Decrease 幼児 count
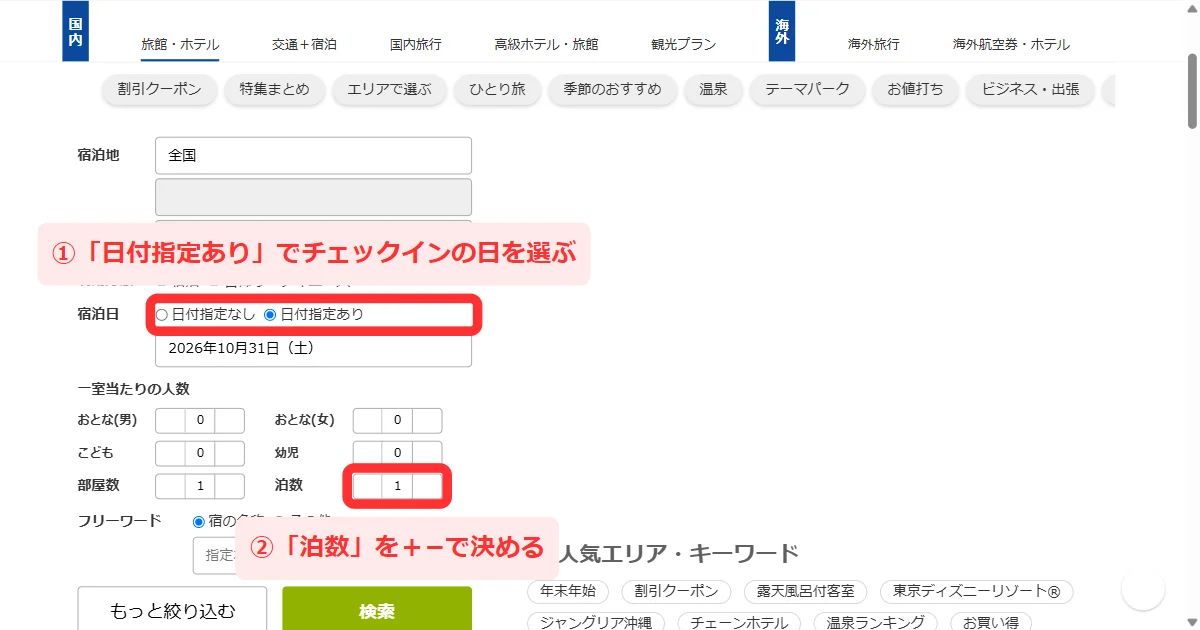 (367, 453)
